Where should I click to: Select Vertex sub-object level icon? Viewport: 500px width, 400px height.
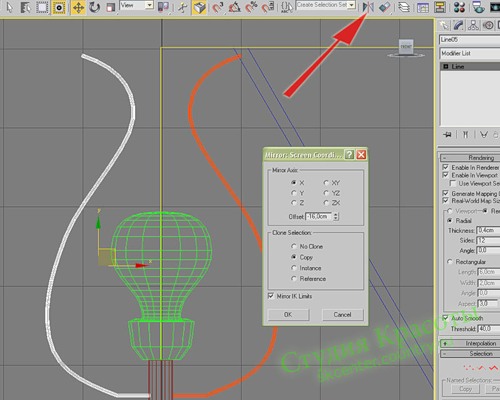tap(469, 368)
